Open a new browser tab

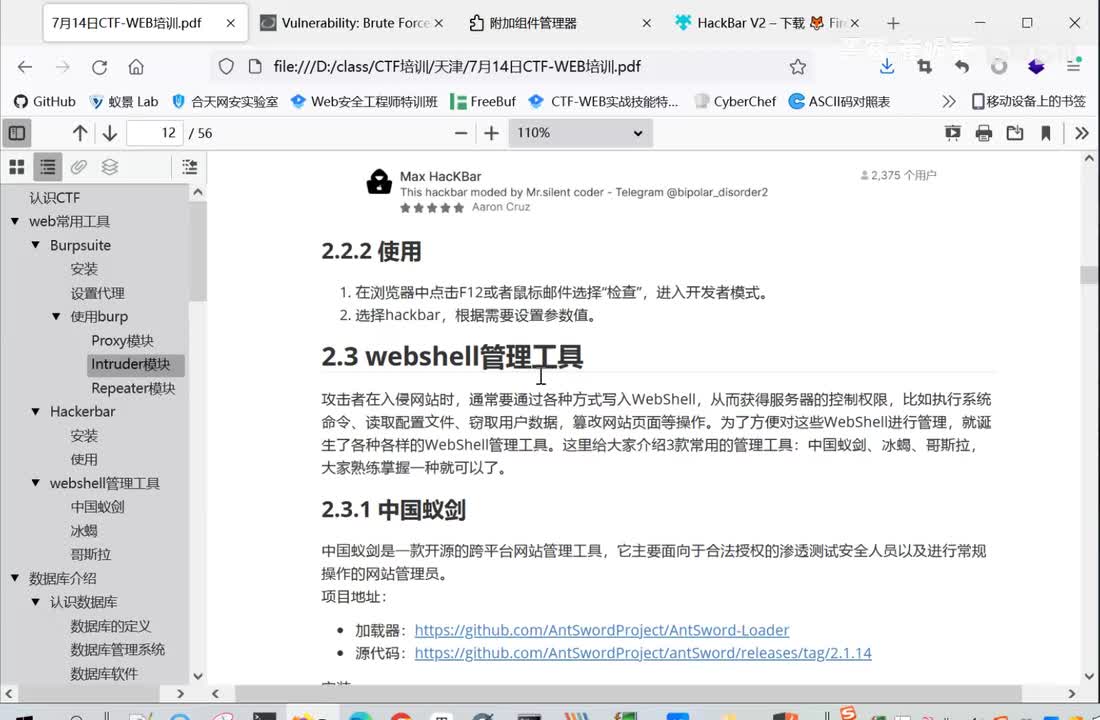click(x=893, y=23)
